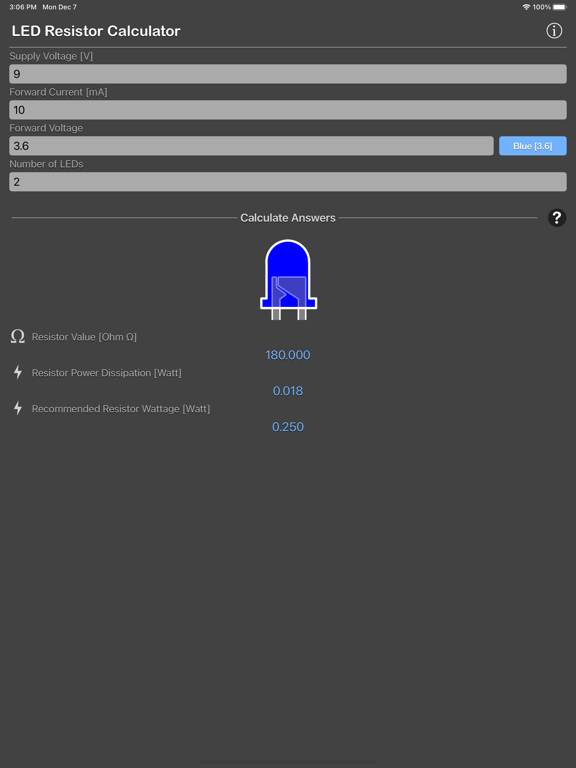Click the Resistor Power Dissipation [Watt] label

click(106, 373)
